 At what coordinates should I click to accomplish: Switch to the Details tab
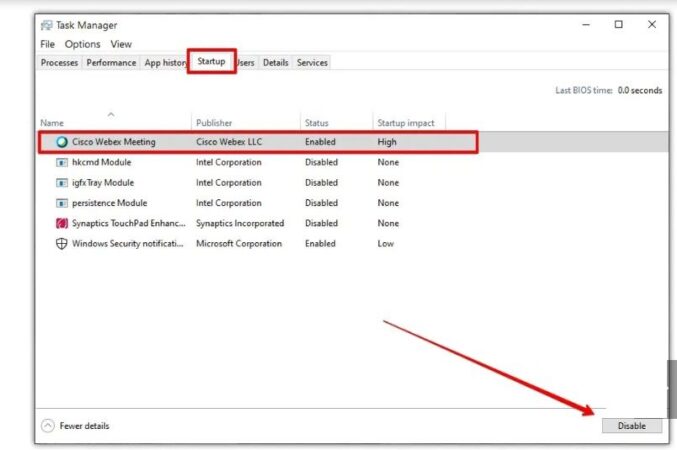pyautogui.click(x=275, y=63)
